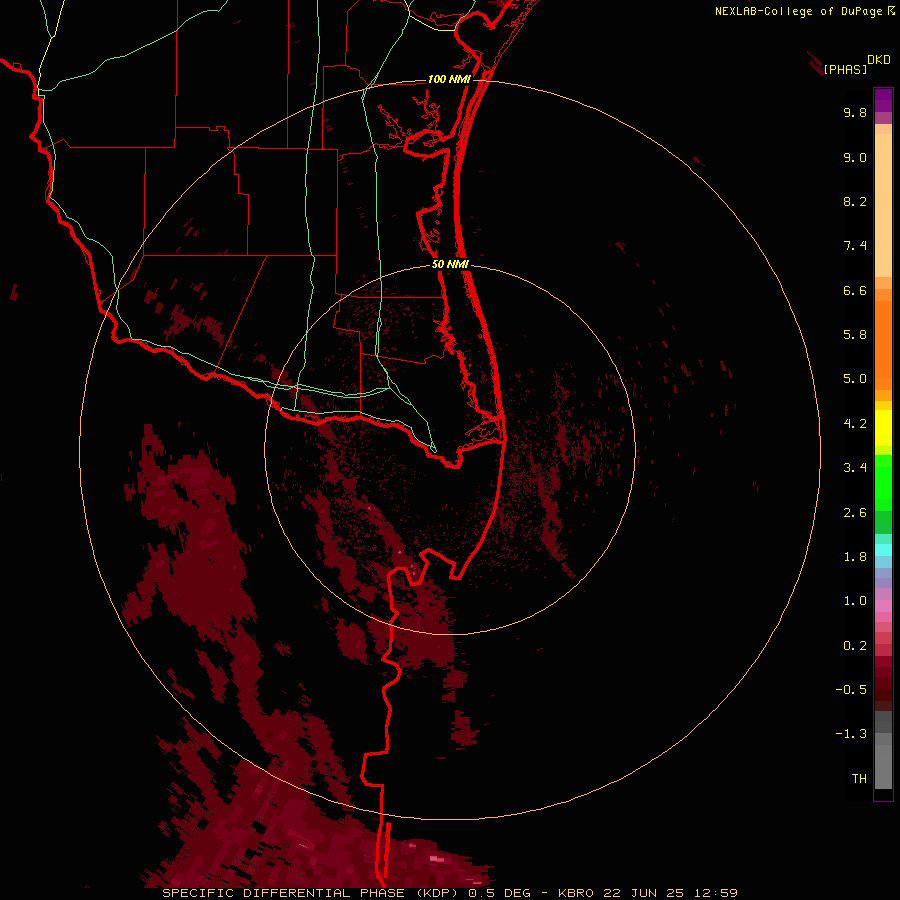The image size is (900, 900).
Task: Click the -1.3 scale value
Action: pyautogui.click(x=851, y=734)
